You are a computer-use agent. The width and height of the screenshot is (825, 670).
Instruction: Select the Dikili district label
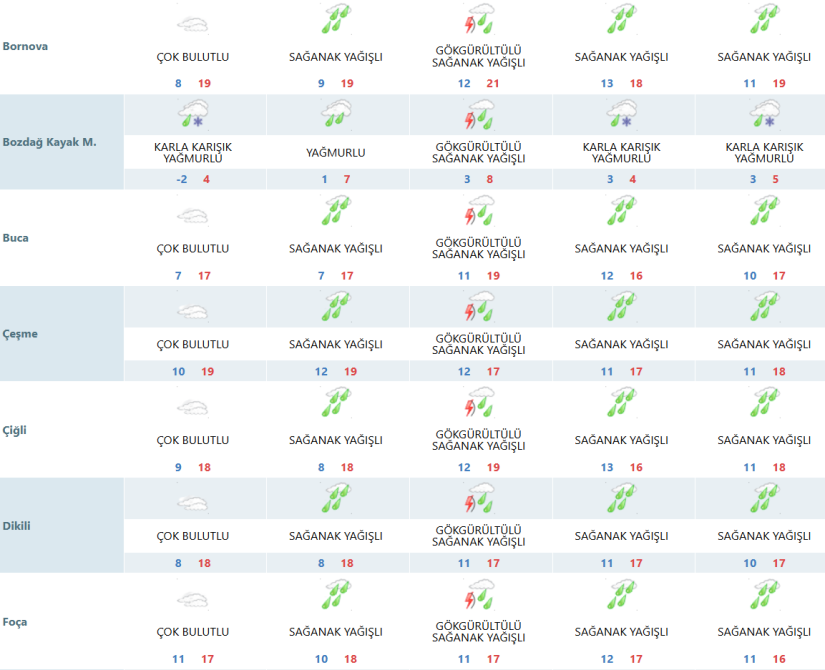point(18,526)
